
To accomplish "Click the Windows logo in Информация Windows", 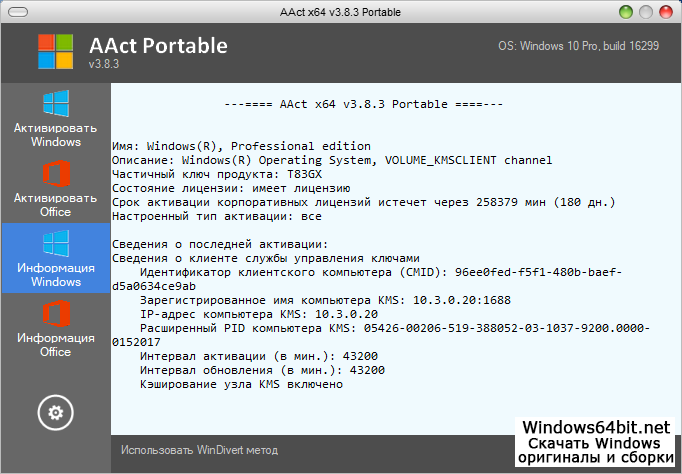I will click(x=55, y=243).
